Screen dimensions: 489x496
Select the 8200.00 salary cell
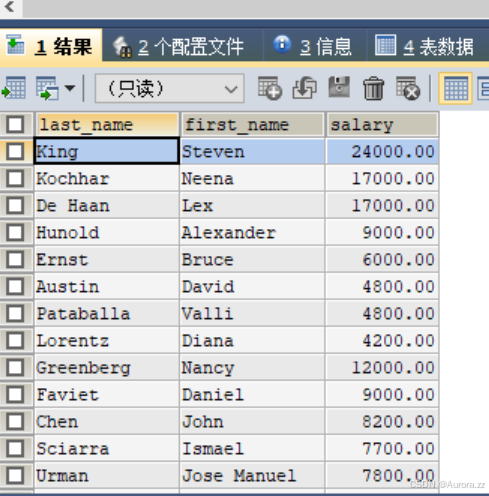pyautogui.click(x=382, y=422)
